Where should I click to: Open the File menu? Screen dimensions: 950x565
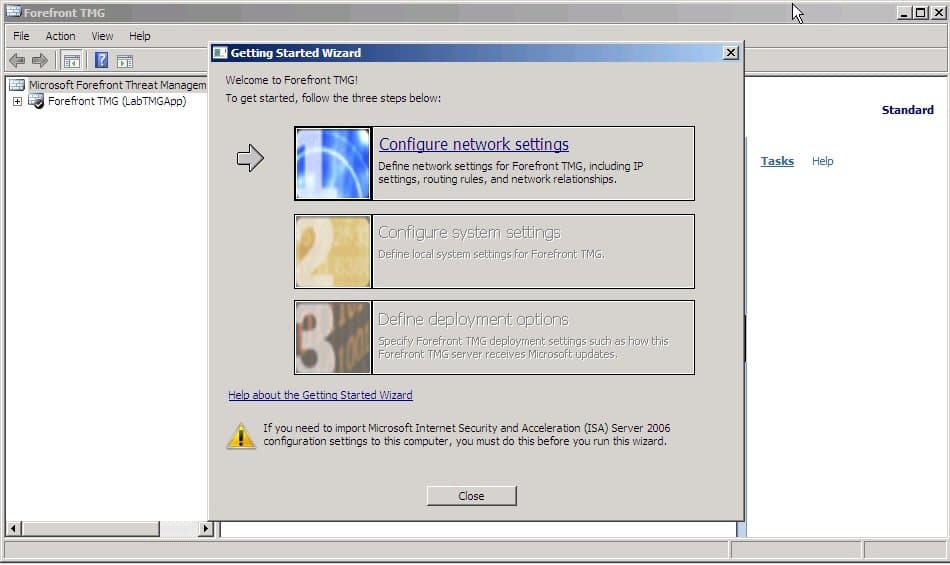click(x=21, y=36)
